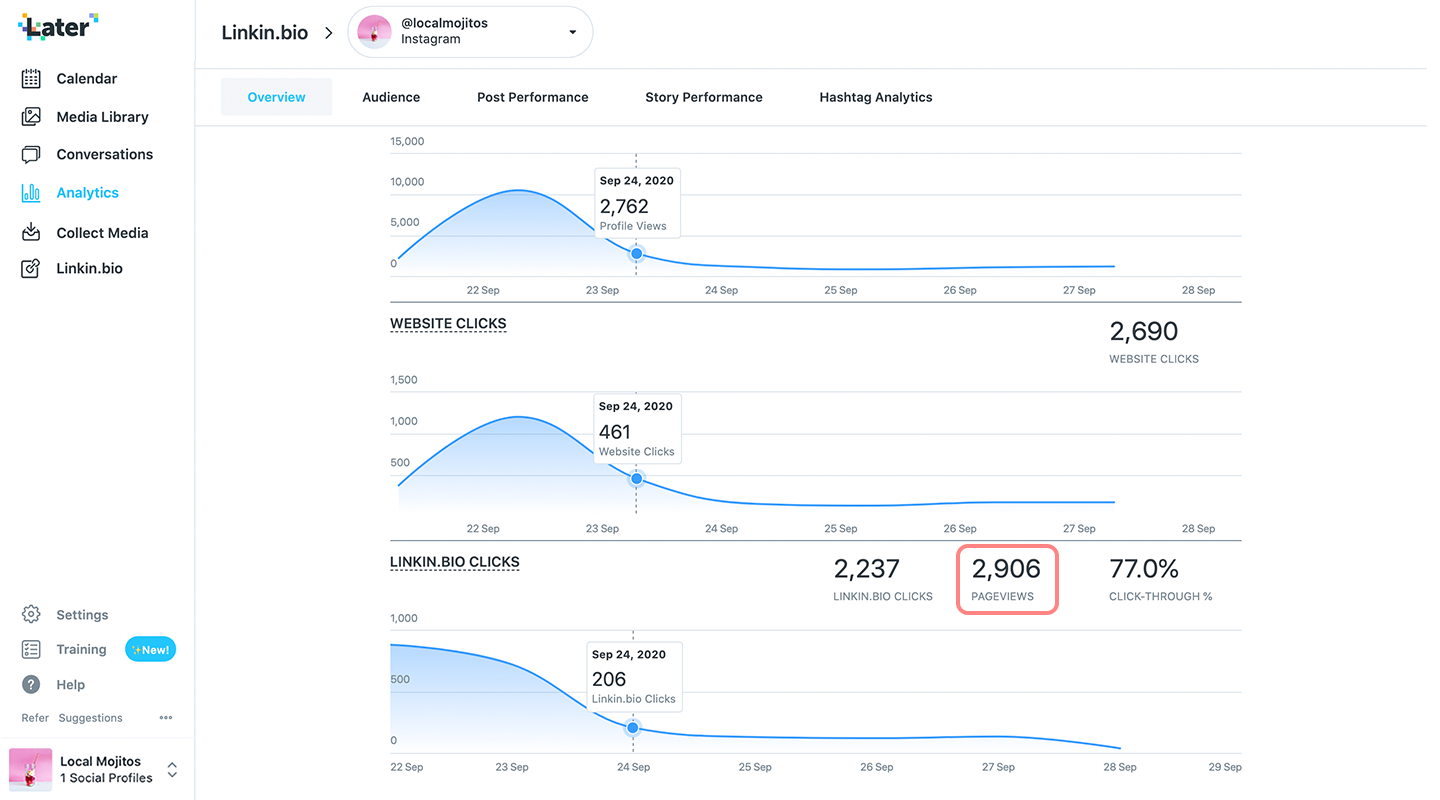Image resolution: width=1440 pixels, height=800 pixels.
Task: Click the Later logo
Action: click(59, 27)
